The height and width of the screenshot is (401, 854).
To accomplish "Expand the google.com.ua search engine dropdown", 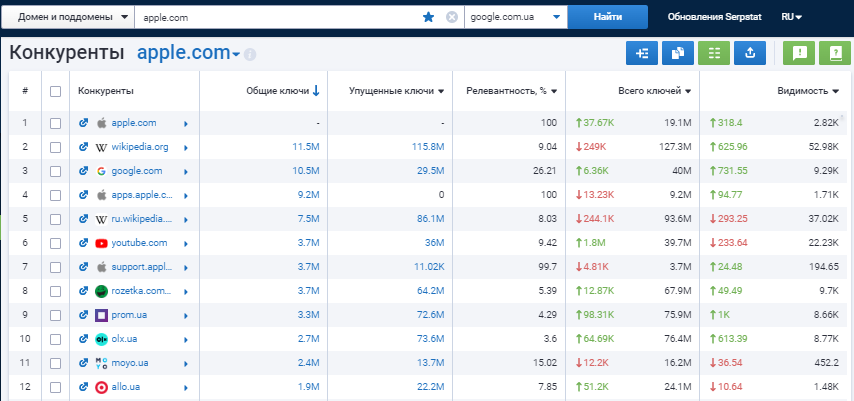I will point(515,17).
